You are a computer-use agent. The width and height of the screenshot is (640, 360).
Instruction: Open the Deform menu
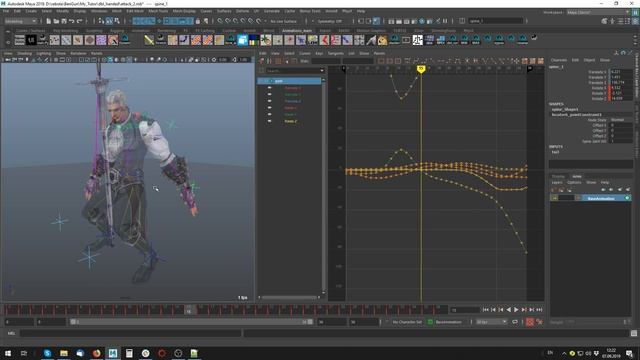tap(242, 11)
